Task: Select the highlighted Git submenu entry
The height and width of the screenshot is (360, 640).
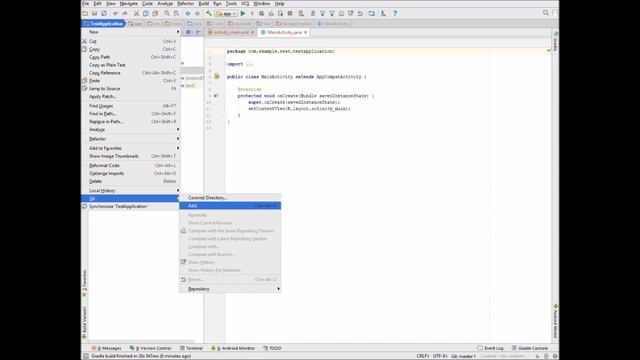Action: (131, 198)
